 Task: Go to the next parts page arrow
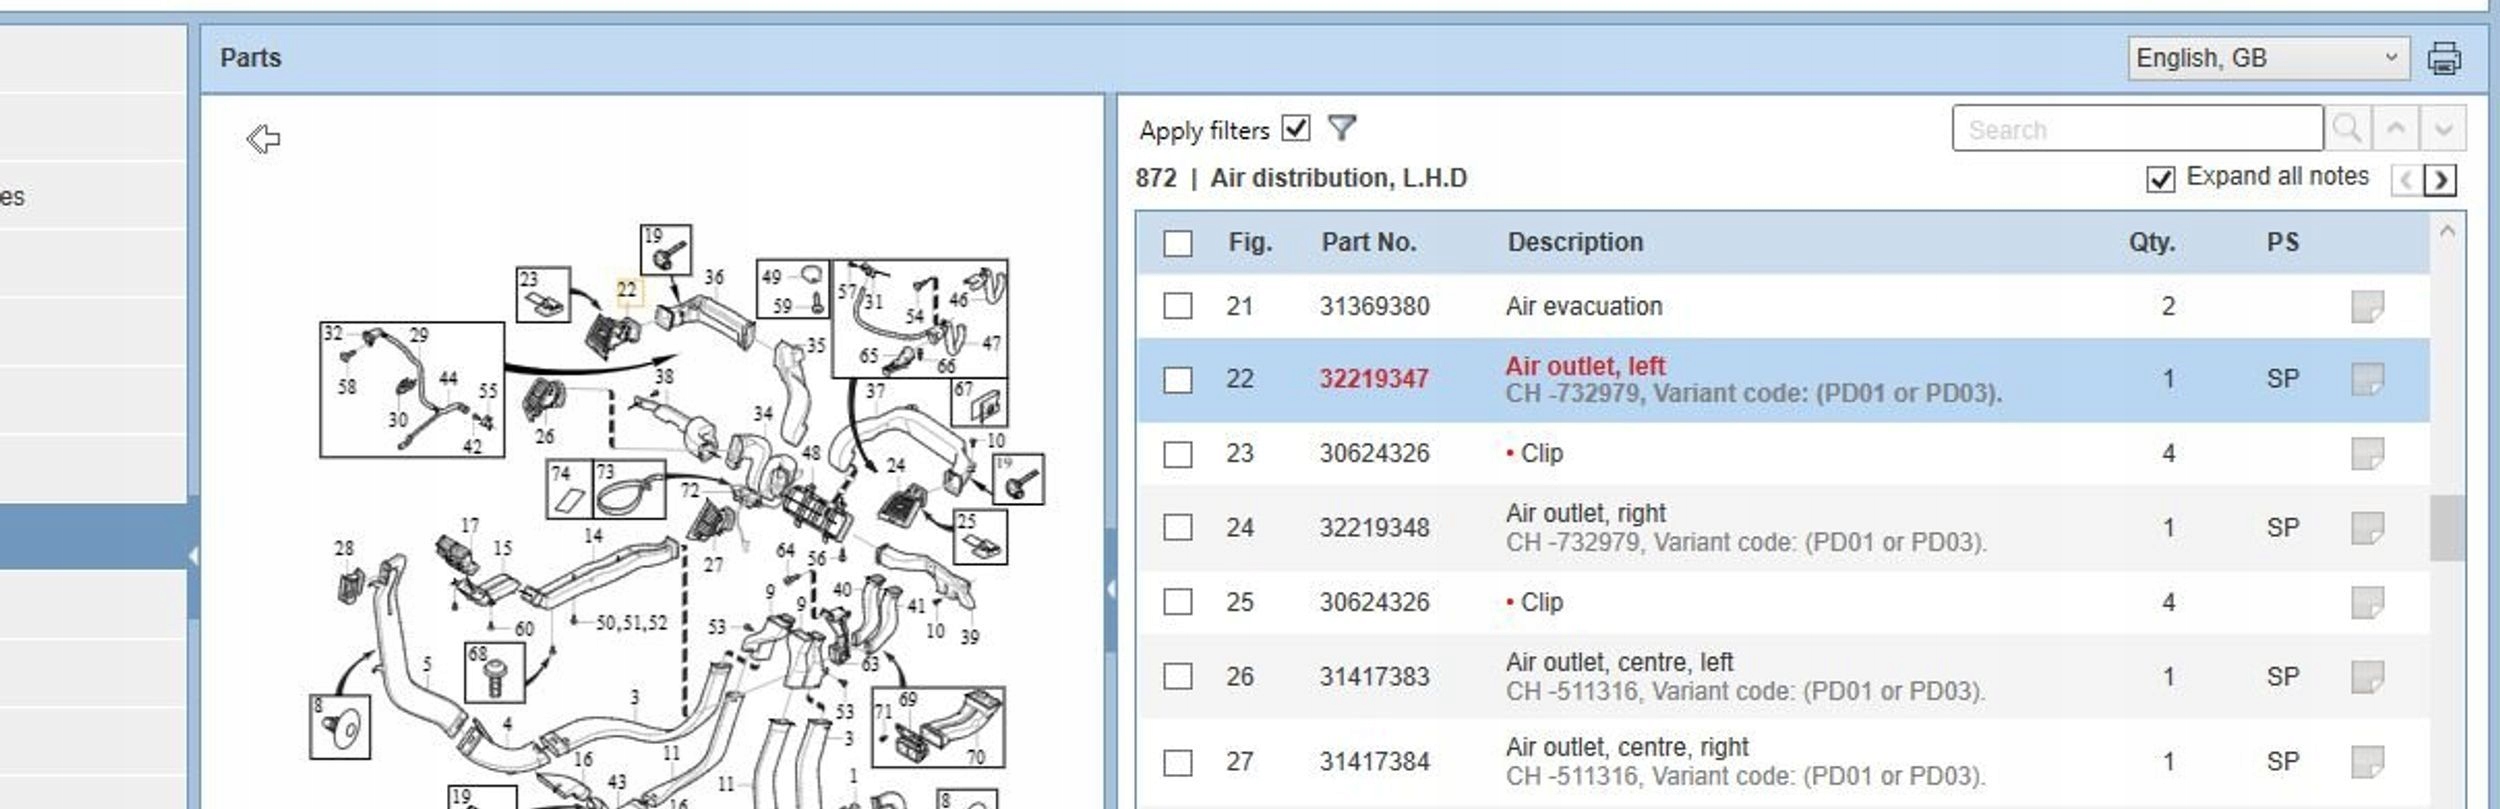click(x=2441, y=180)
